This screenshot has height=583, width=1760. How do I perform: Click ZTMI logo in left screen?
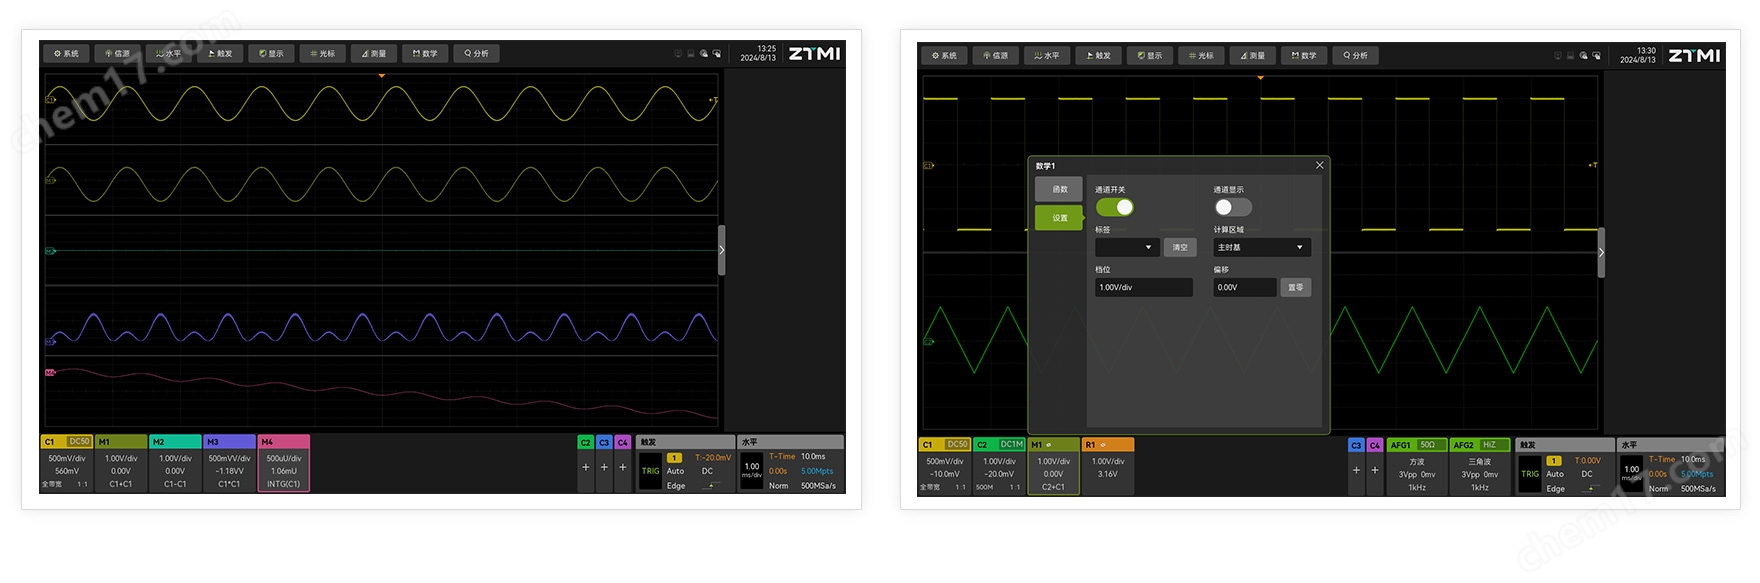[x=815, y=54]
